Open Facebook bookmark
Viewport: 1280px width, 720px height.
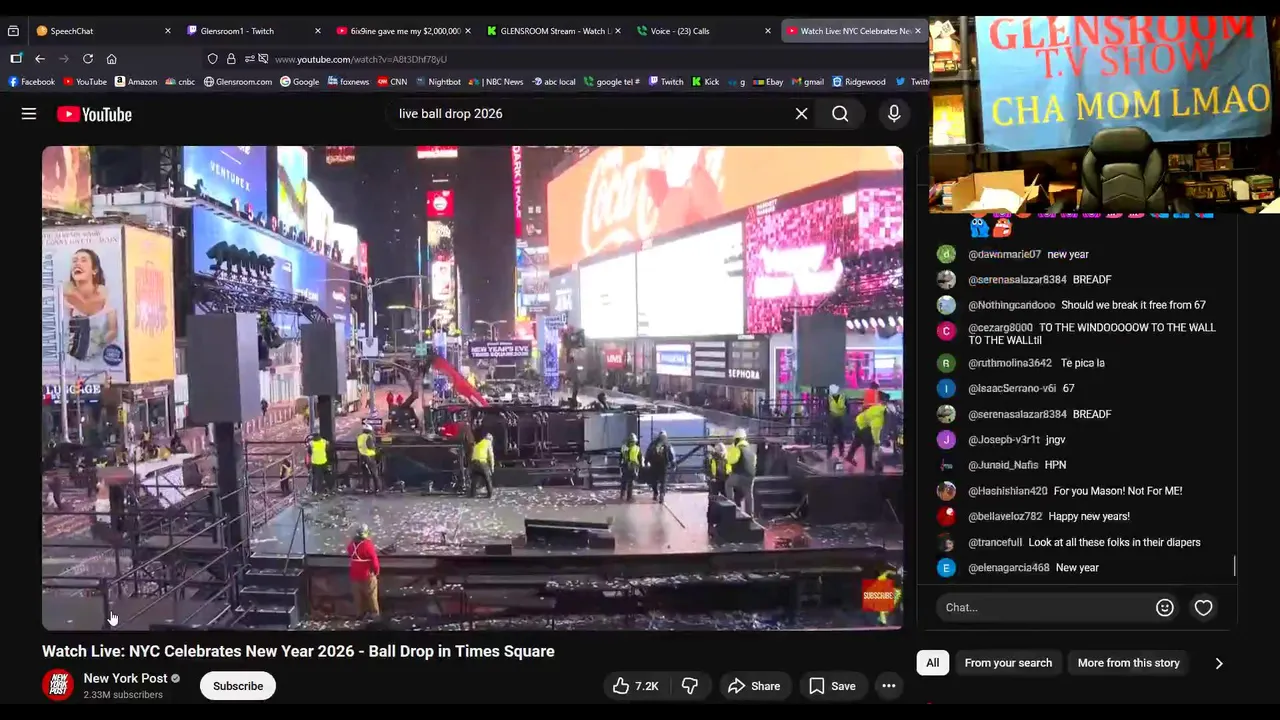[x=31, y=82]
